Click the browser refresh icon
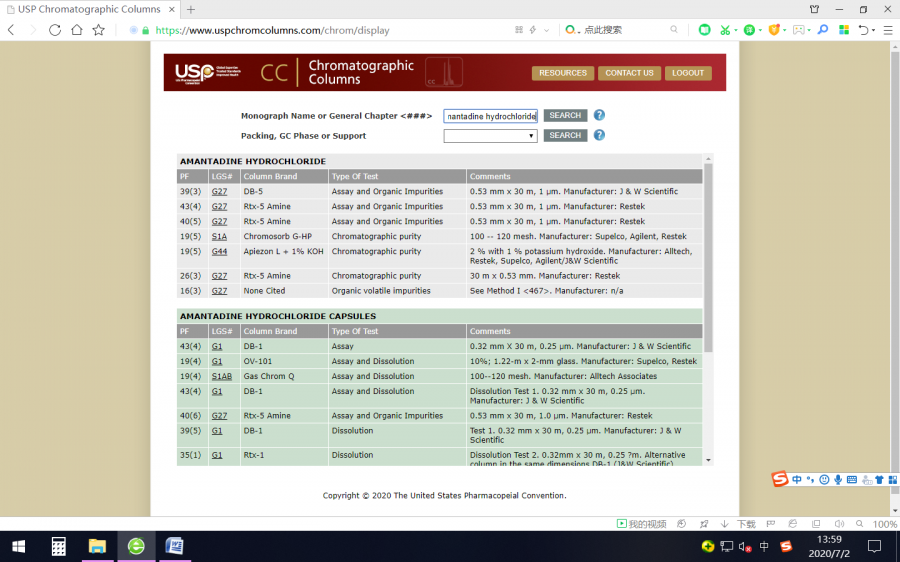This screenshot has width=900, height=562. pos(55,30)
